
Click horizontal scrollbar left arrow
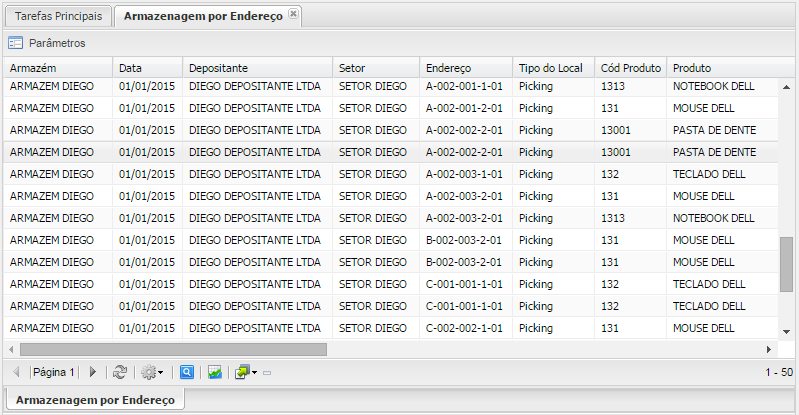click(11, 349)
